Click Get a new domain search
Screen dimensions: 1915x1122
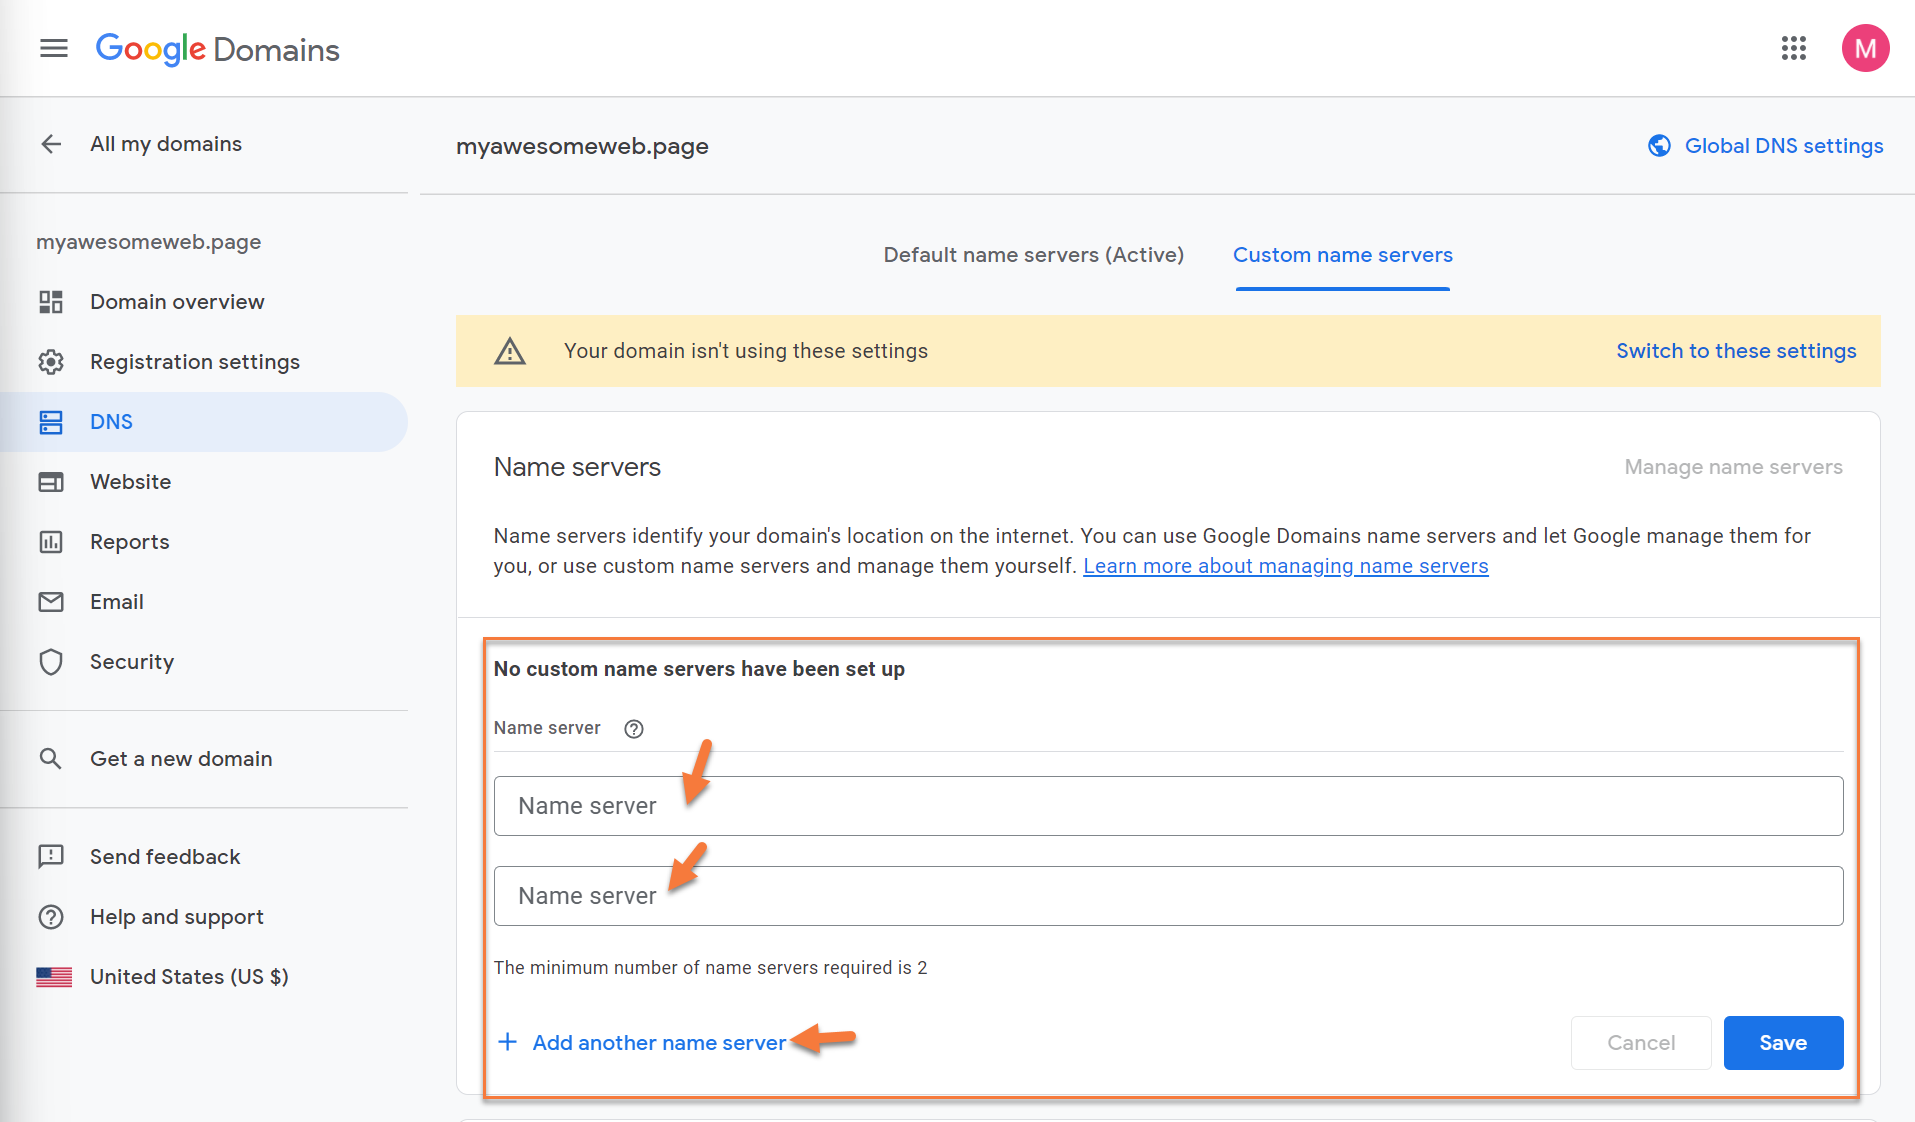click(x=180, y=759)
